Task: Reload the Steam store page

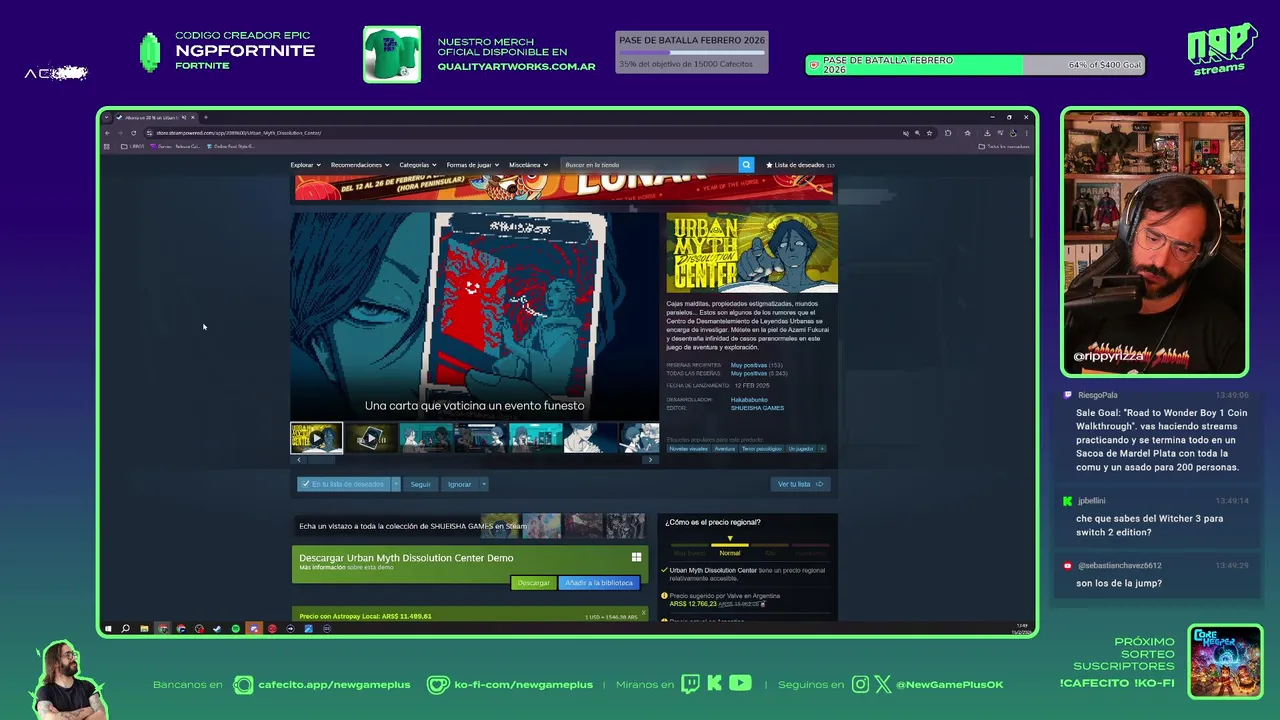Action: coord(134,133)
